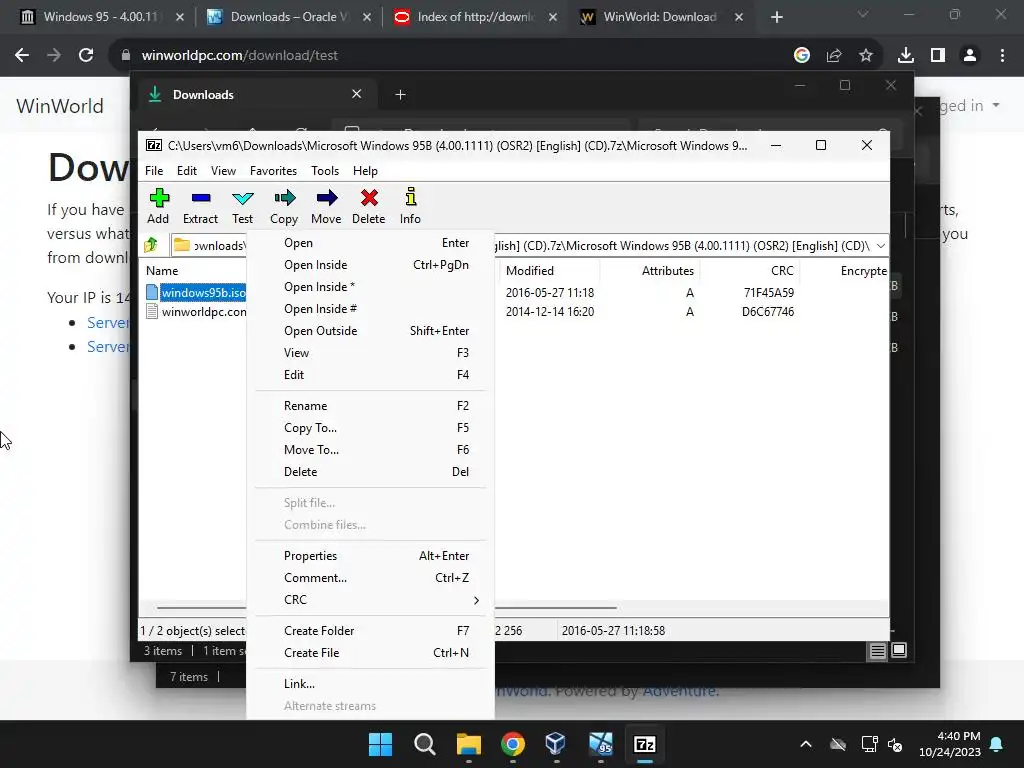1024x768 pixels.
Task: Click the Google icon in address bar
Action: 802,56
